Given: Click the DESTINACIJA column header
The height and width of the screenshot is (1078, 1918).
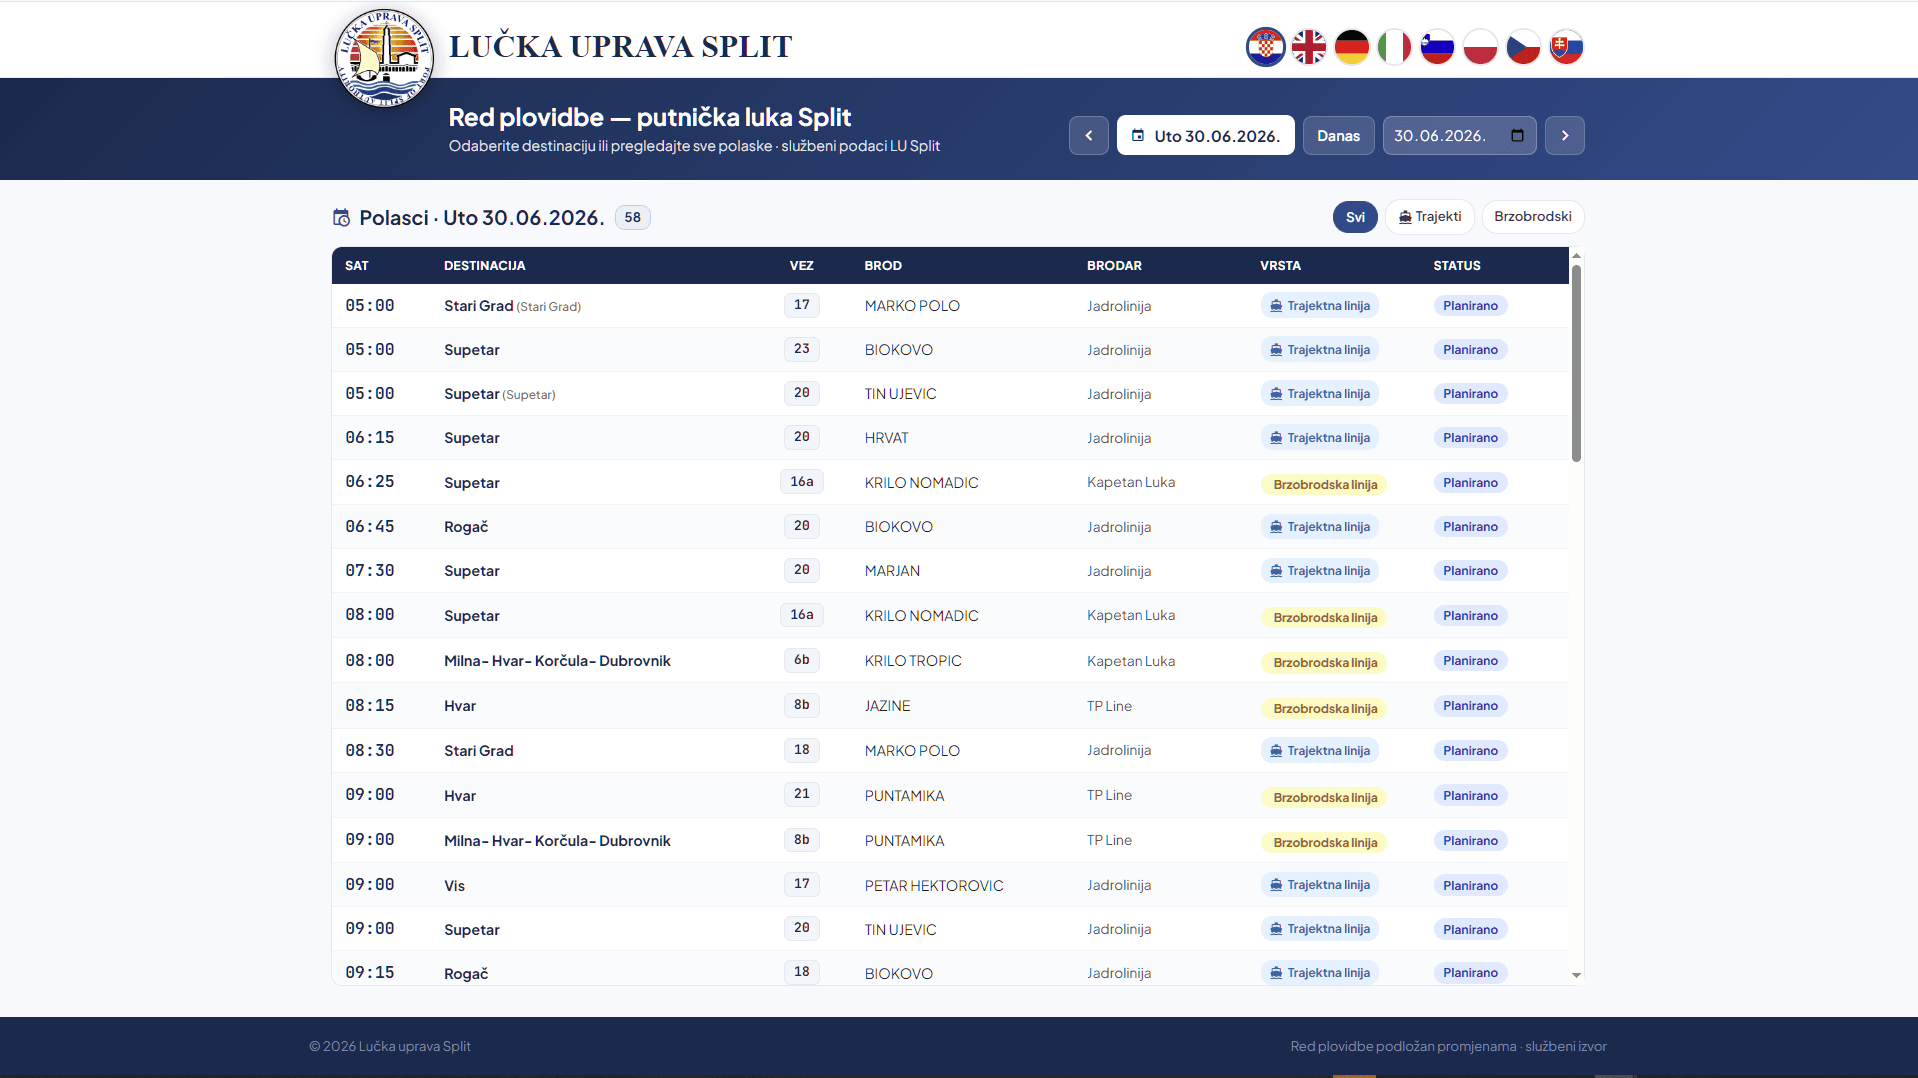Looking at the screenshot, I should click(484, 266).
